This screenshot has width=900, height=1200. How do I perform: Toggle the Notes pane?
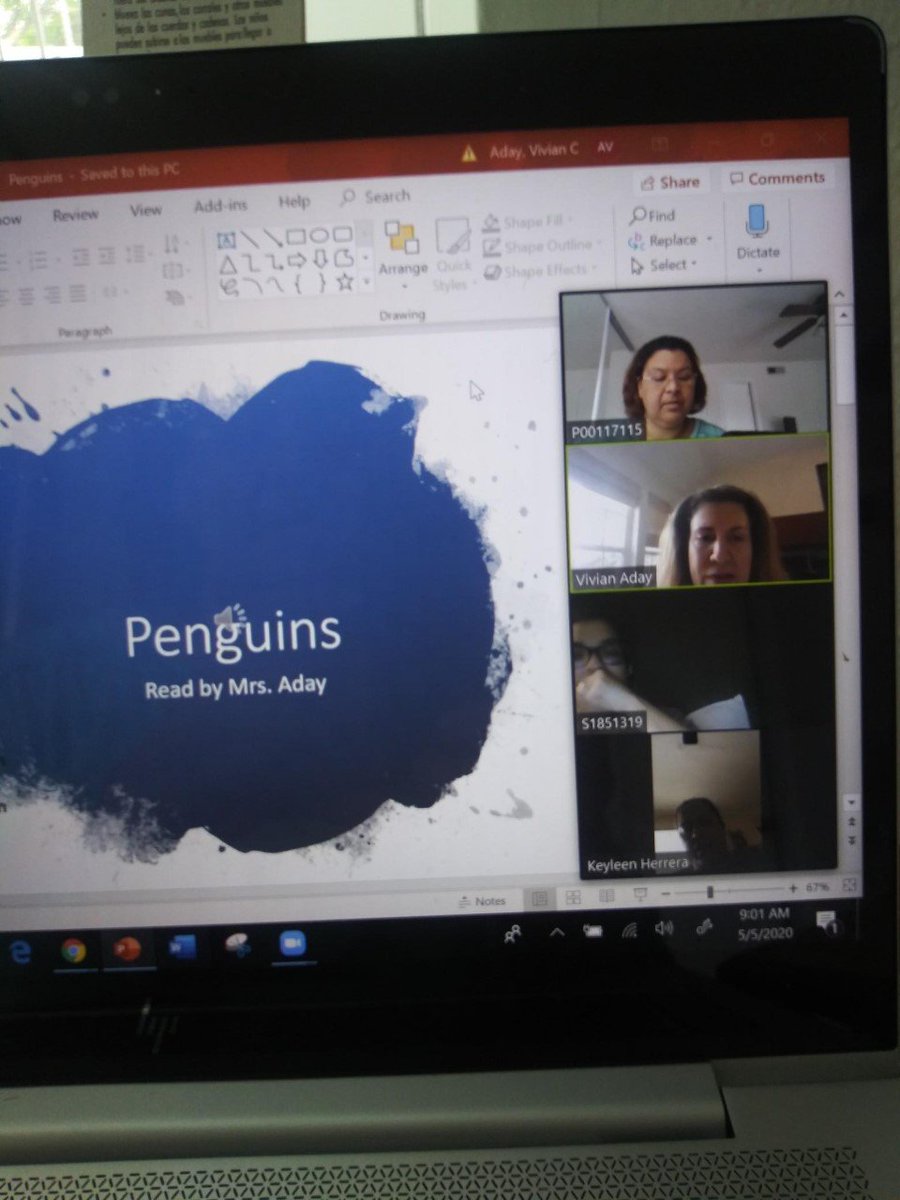pyautogui.click(x=482, y=901)
